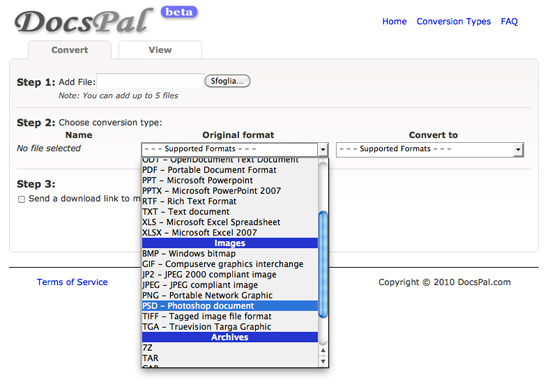This screenshot has height=389, width=550.
Task: Enable the send download link checkbox
Action: click(x=21, y=199)
